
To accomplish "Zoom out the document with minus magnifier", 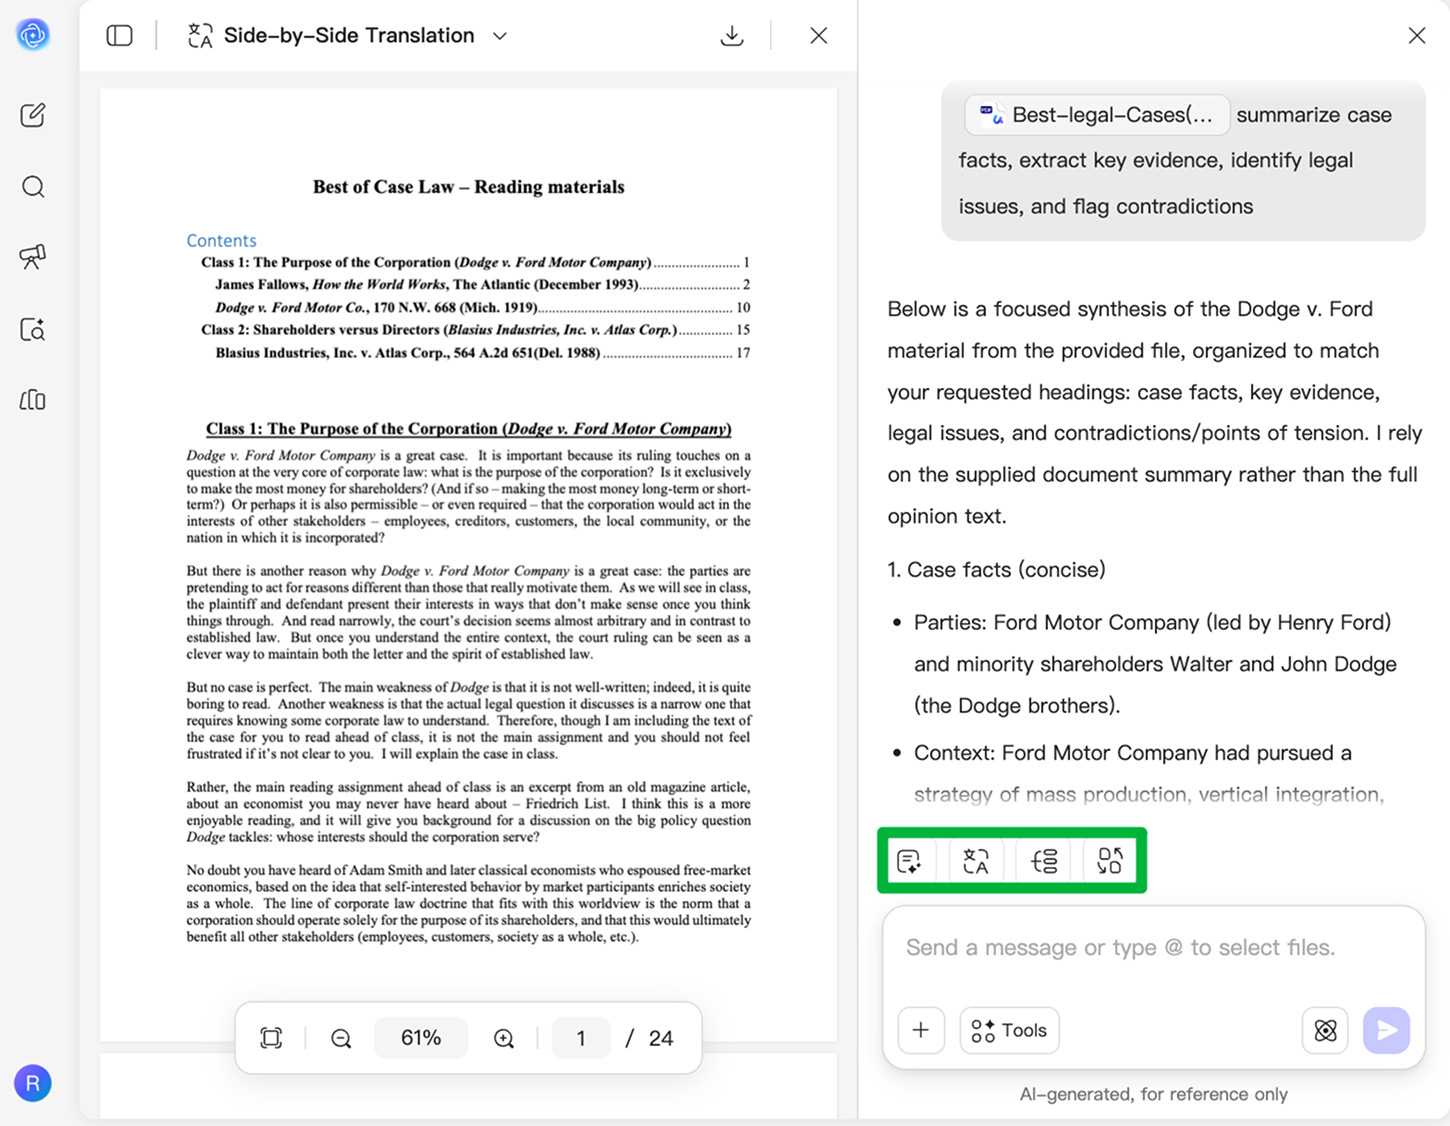I will tap(341, 1038).
